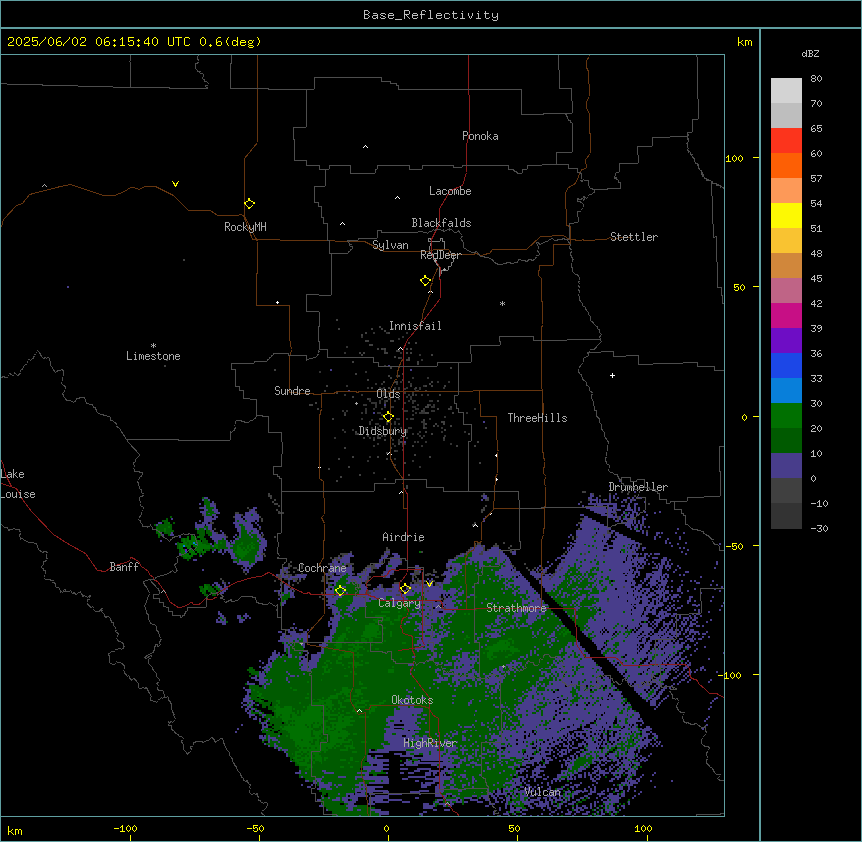Click the HighRiver label
This screenshot has height=842, width=862.
[430, 743]
